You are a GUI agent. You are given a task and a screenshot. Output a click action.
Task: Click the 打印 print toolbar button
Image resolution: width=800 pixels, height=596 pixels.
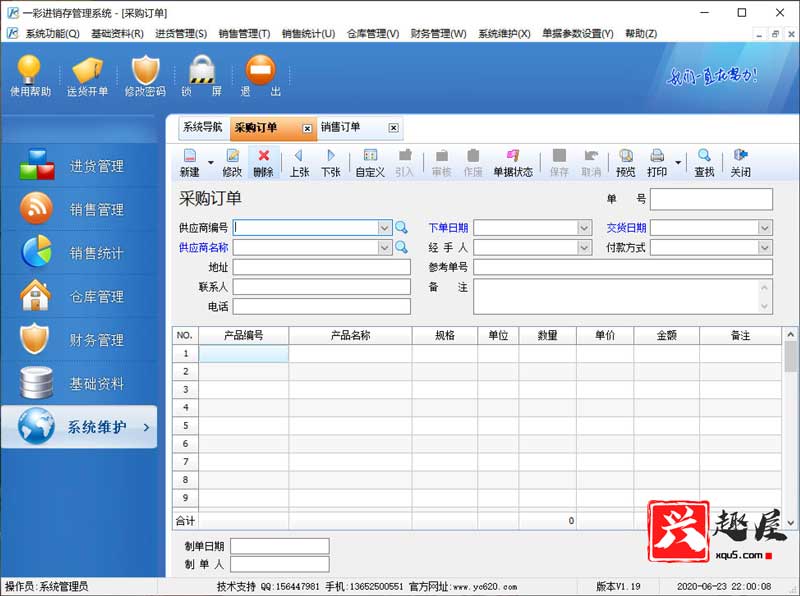(x=657, y=163)
